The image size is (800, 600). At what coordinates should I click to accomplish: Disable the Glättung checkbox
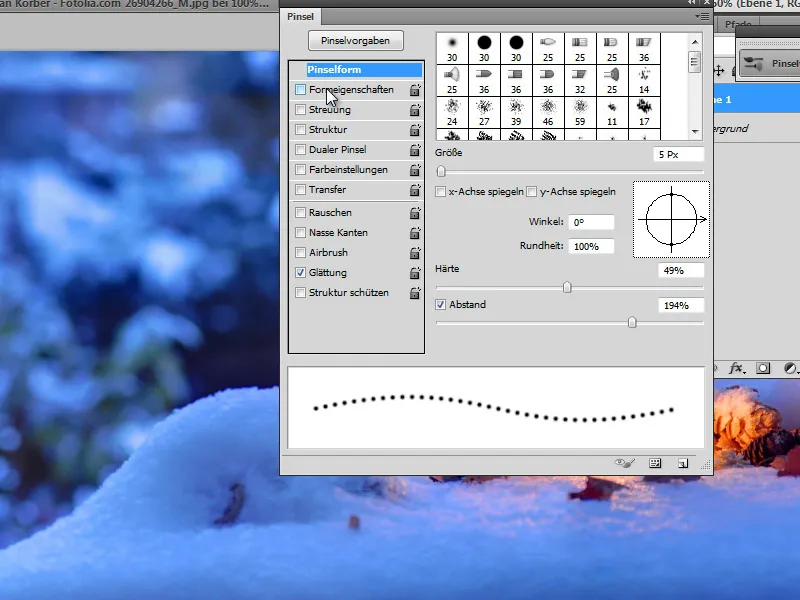coord(301,272)
